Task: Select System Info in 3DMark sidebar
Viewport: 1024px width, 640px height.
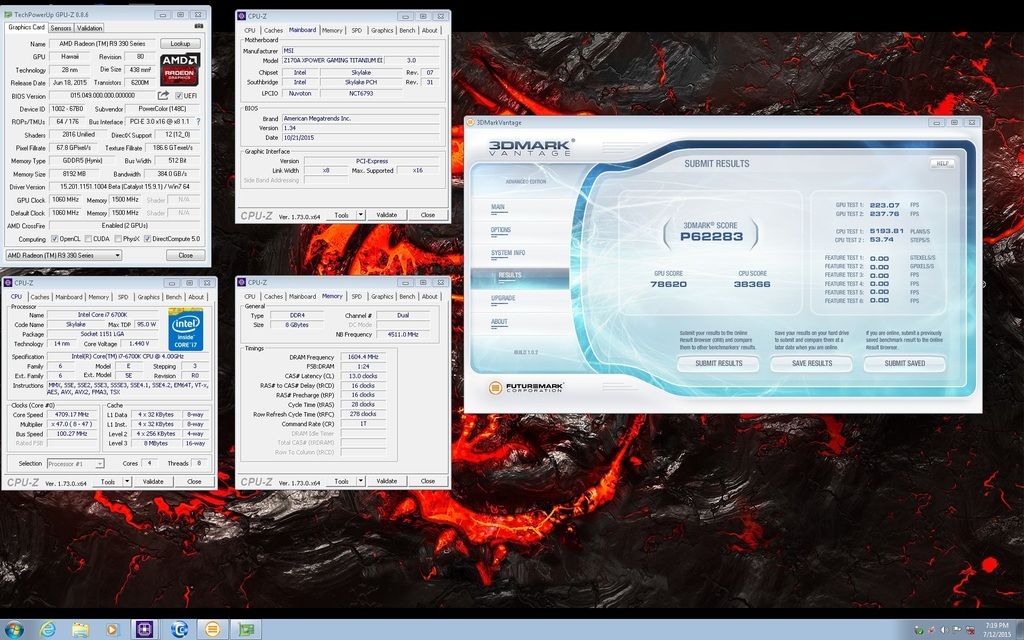Action: [507, 253]
